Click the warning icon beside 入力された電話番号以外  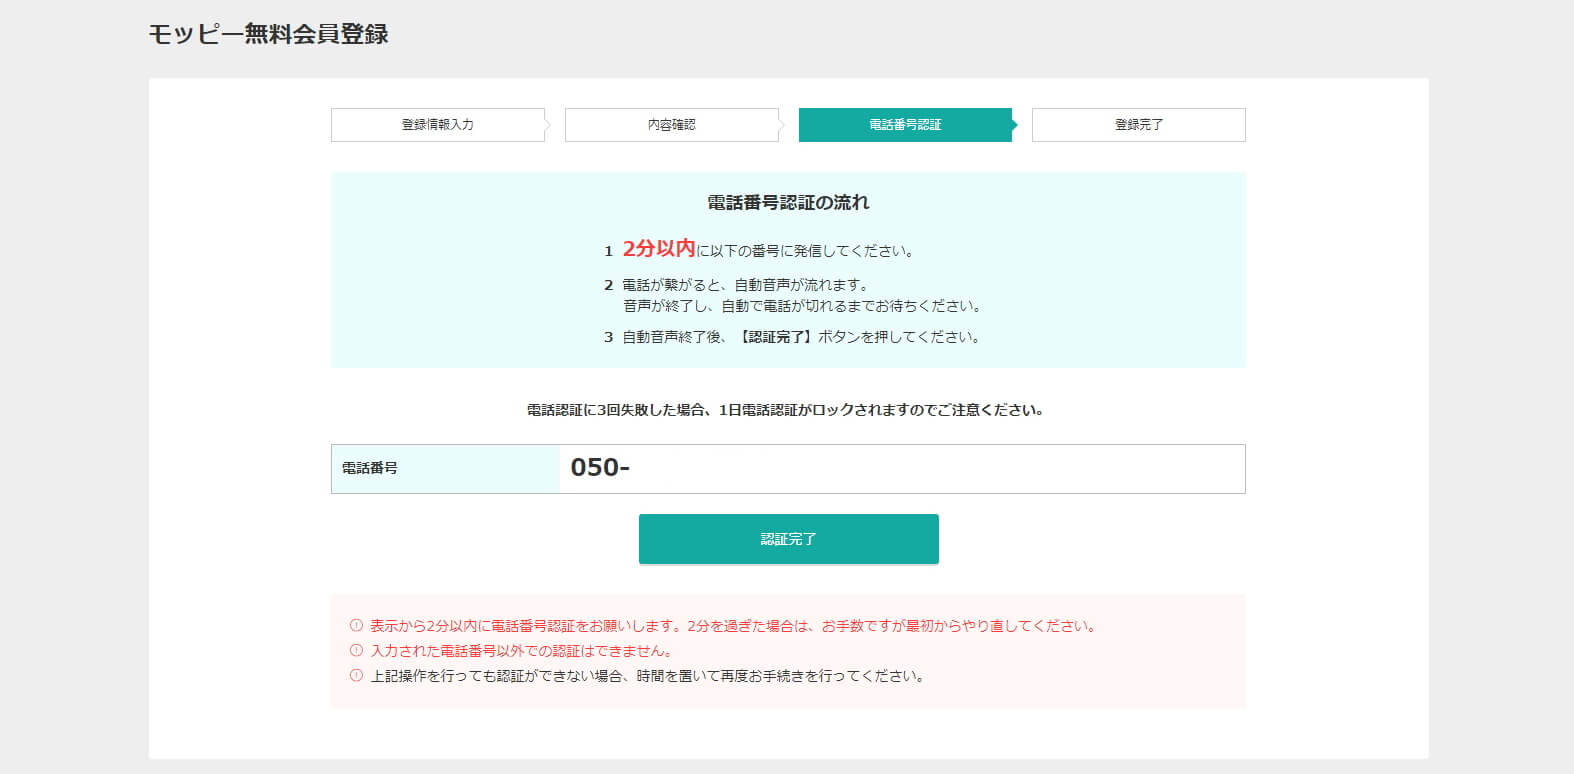pos(356,651)
